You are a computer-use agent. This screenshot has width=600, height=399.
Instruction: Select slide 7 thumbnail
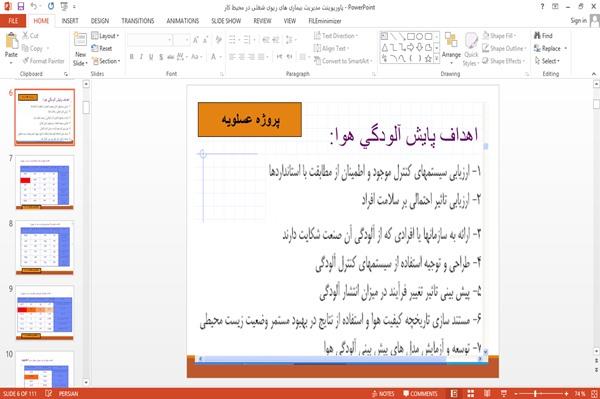pos(45,182)
